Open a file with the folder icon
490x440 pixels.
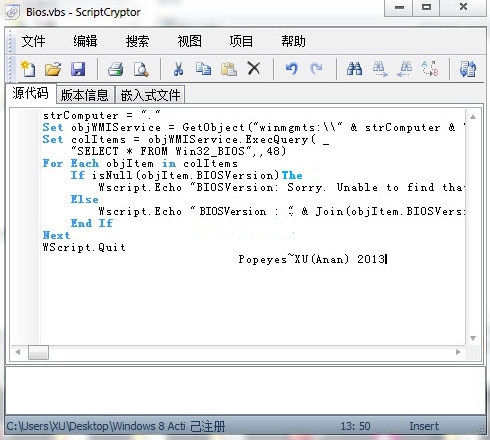53,69
